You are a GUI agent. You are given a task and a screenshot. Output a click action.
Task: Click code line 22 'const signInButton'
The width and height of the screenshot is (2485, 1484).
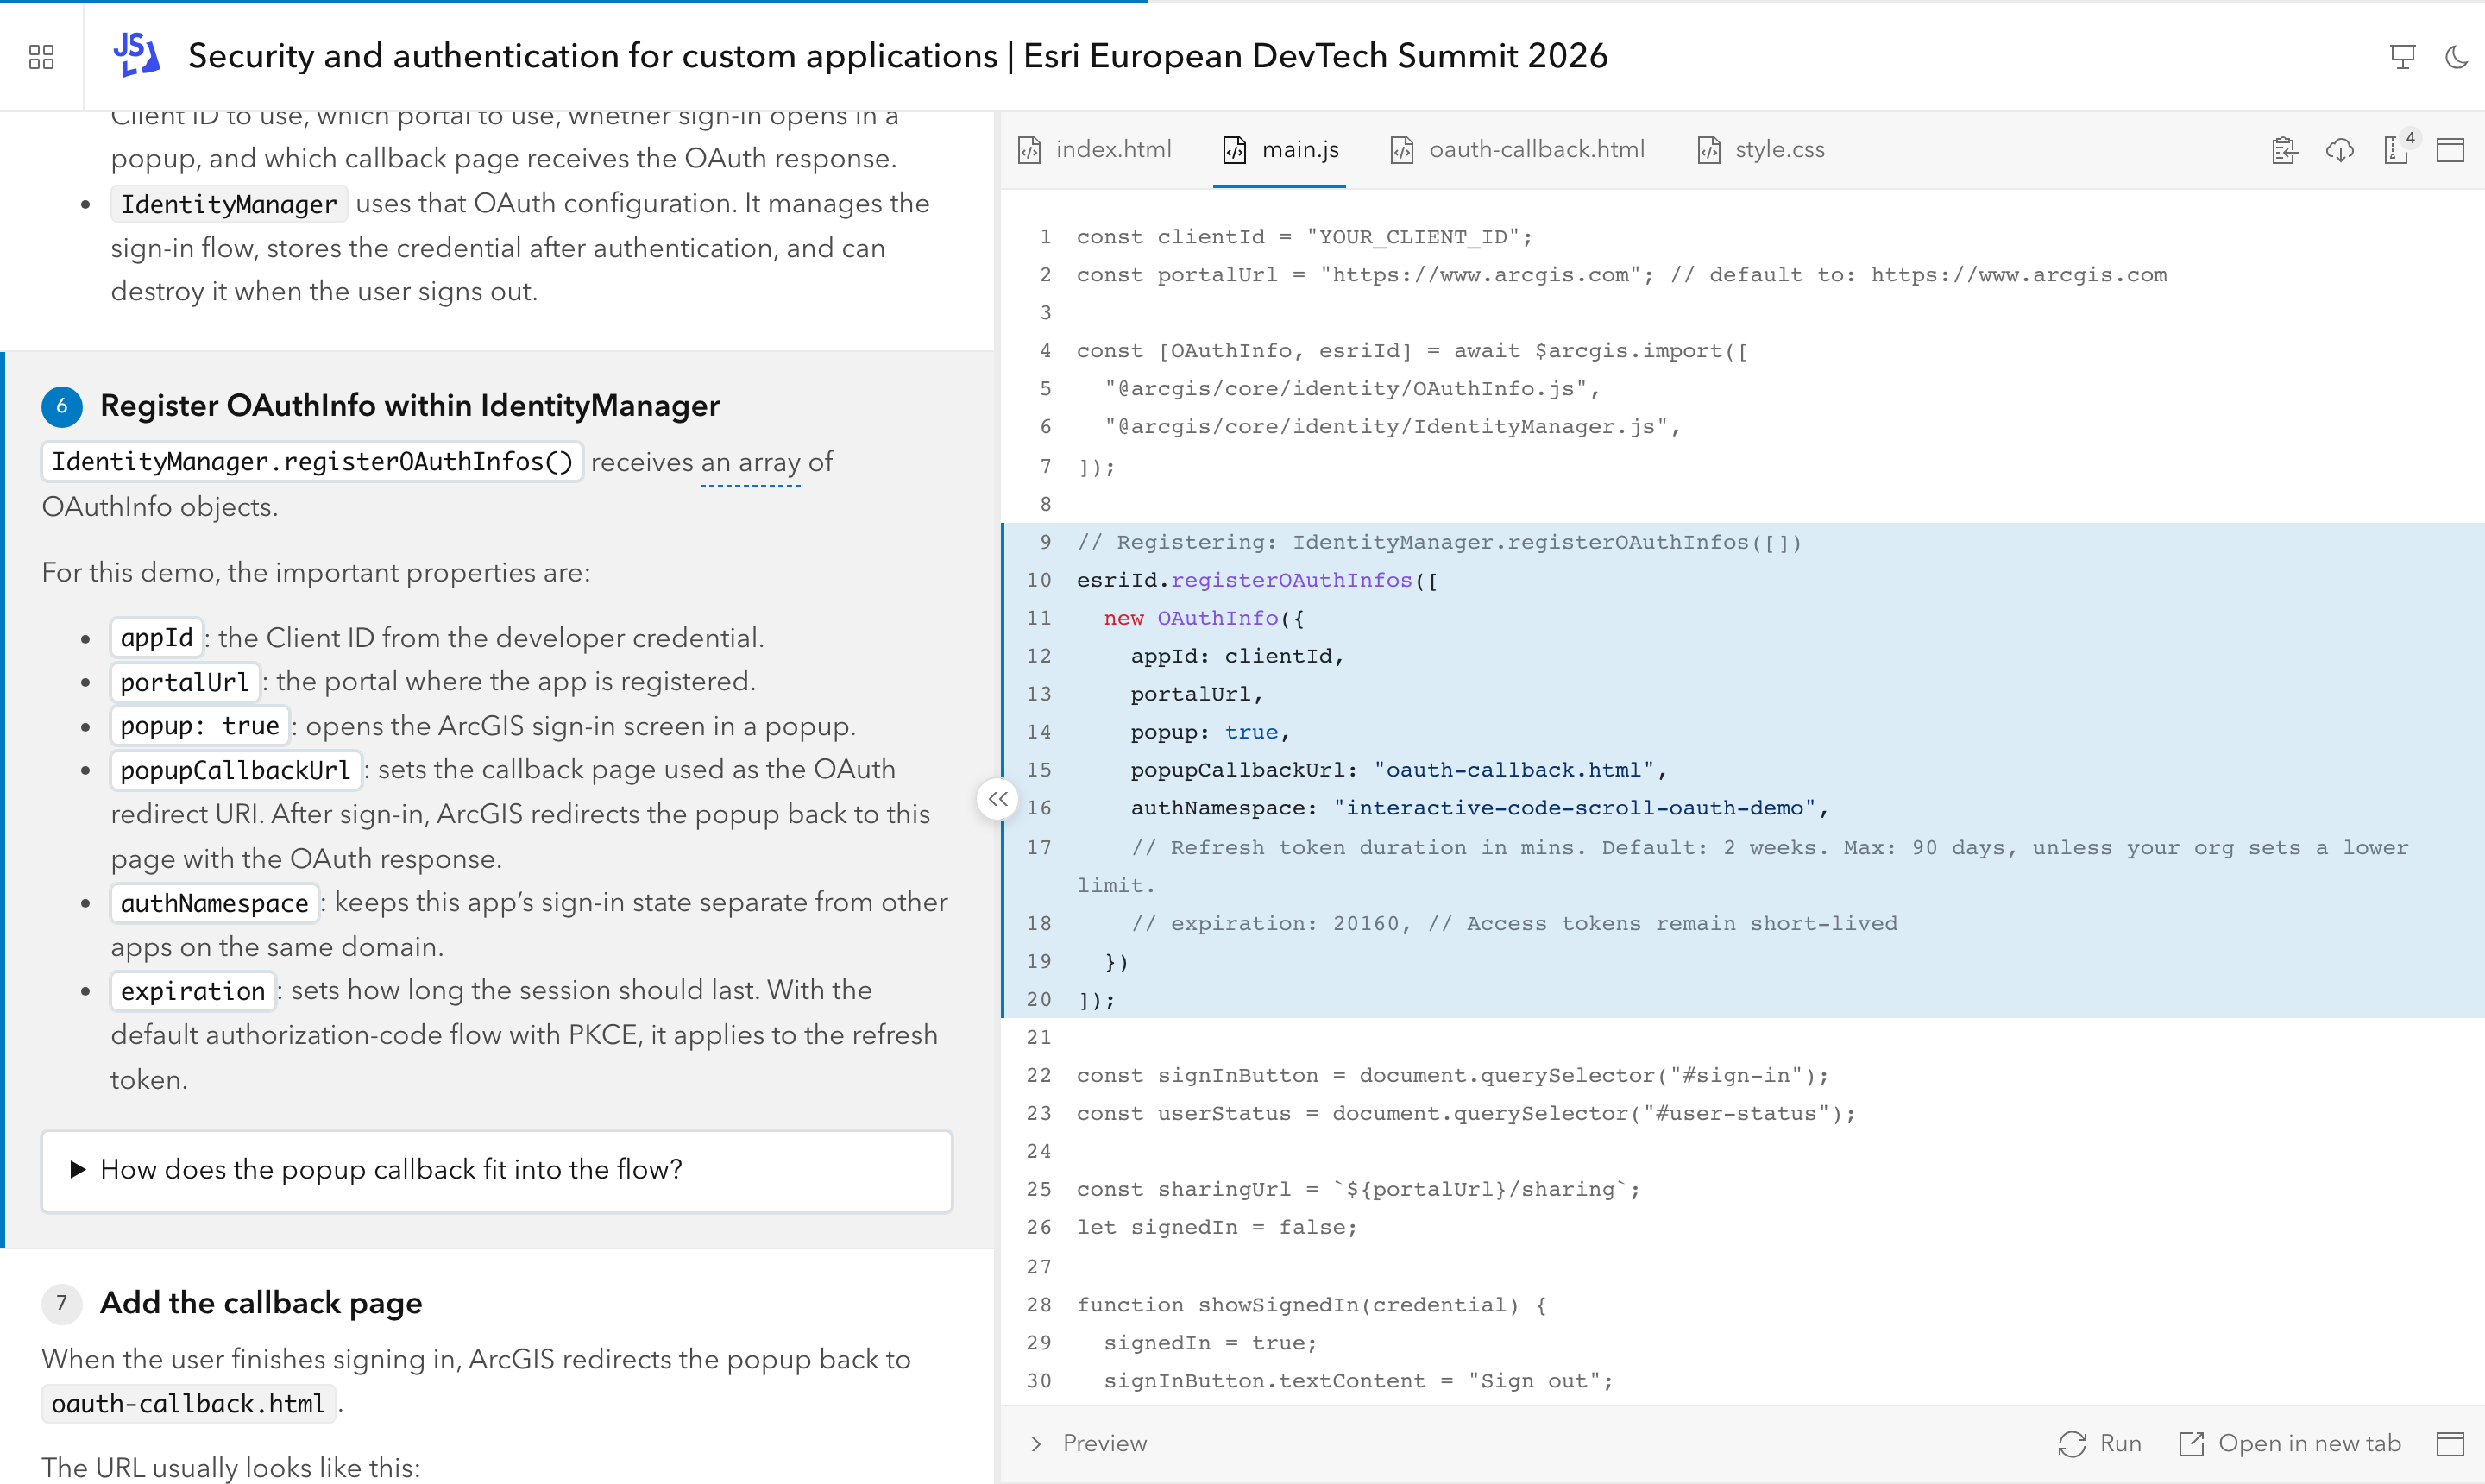pyautogui.click(x=1452, y=1076)
